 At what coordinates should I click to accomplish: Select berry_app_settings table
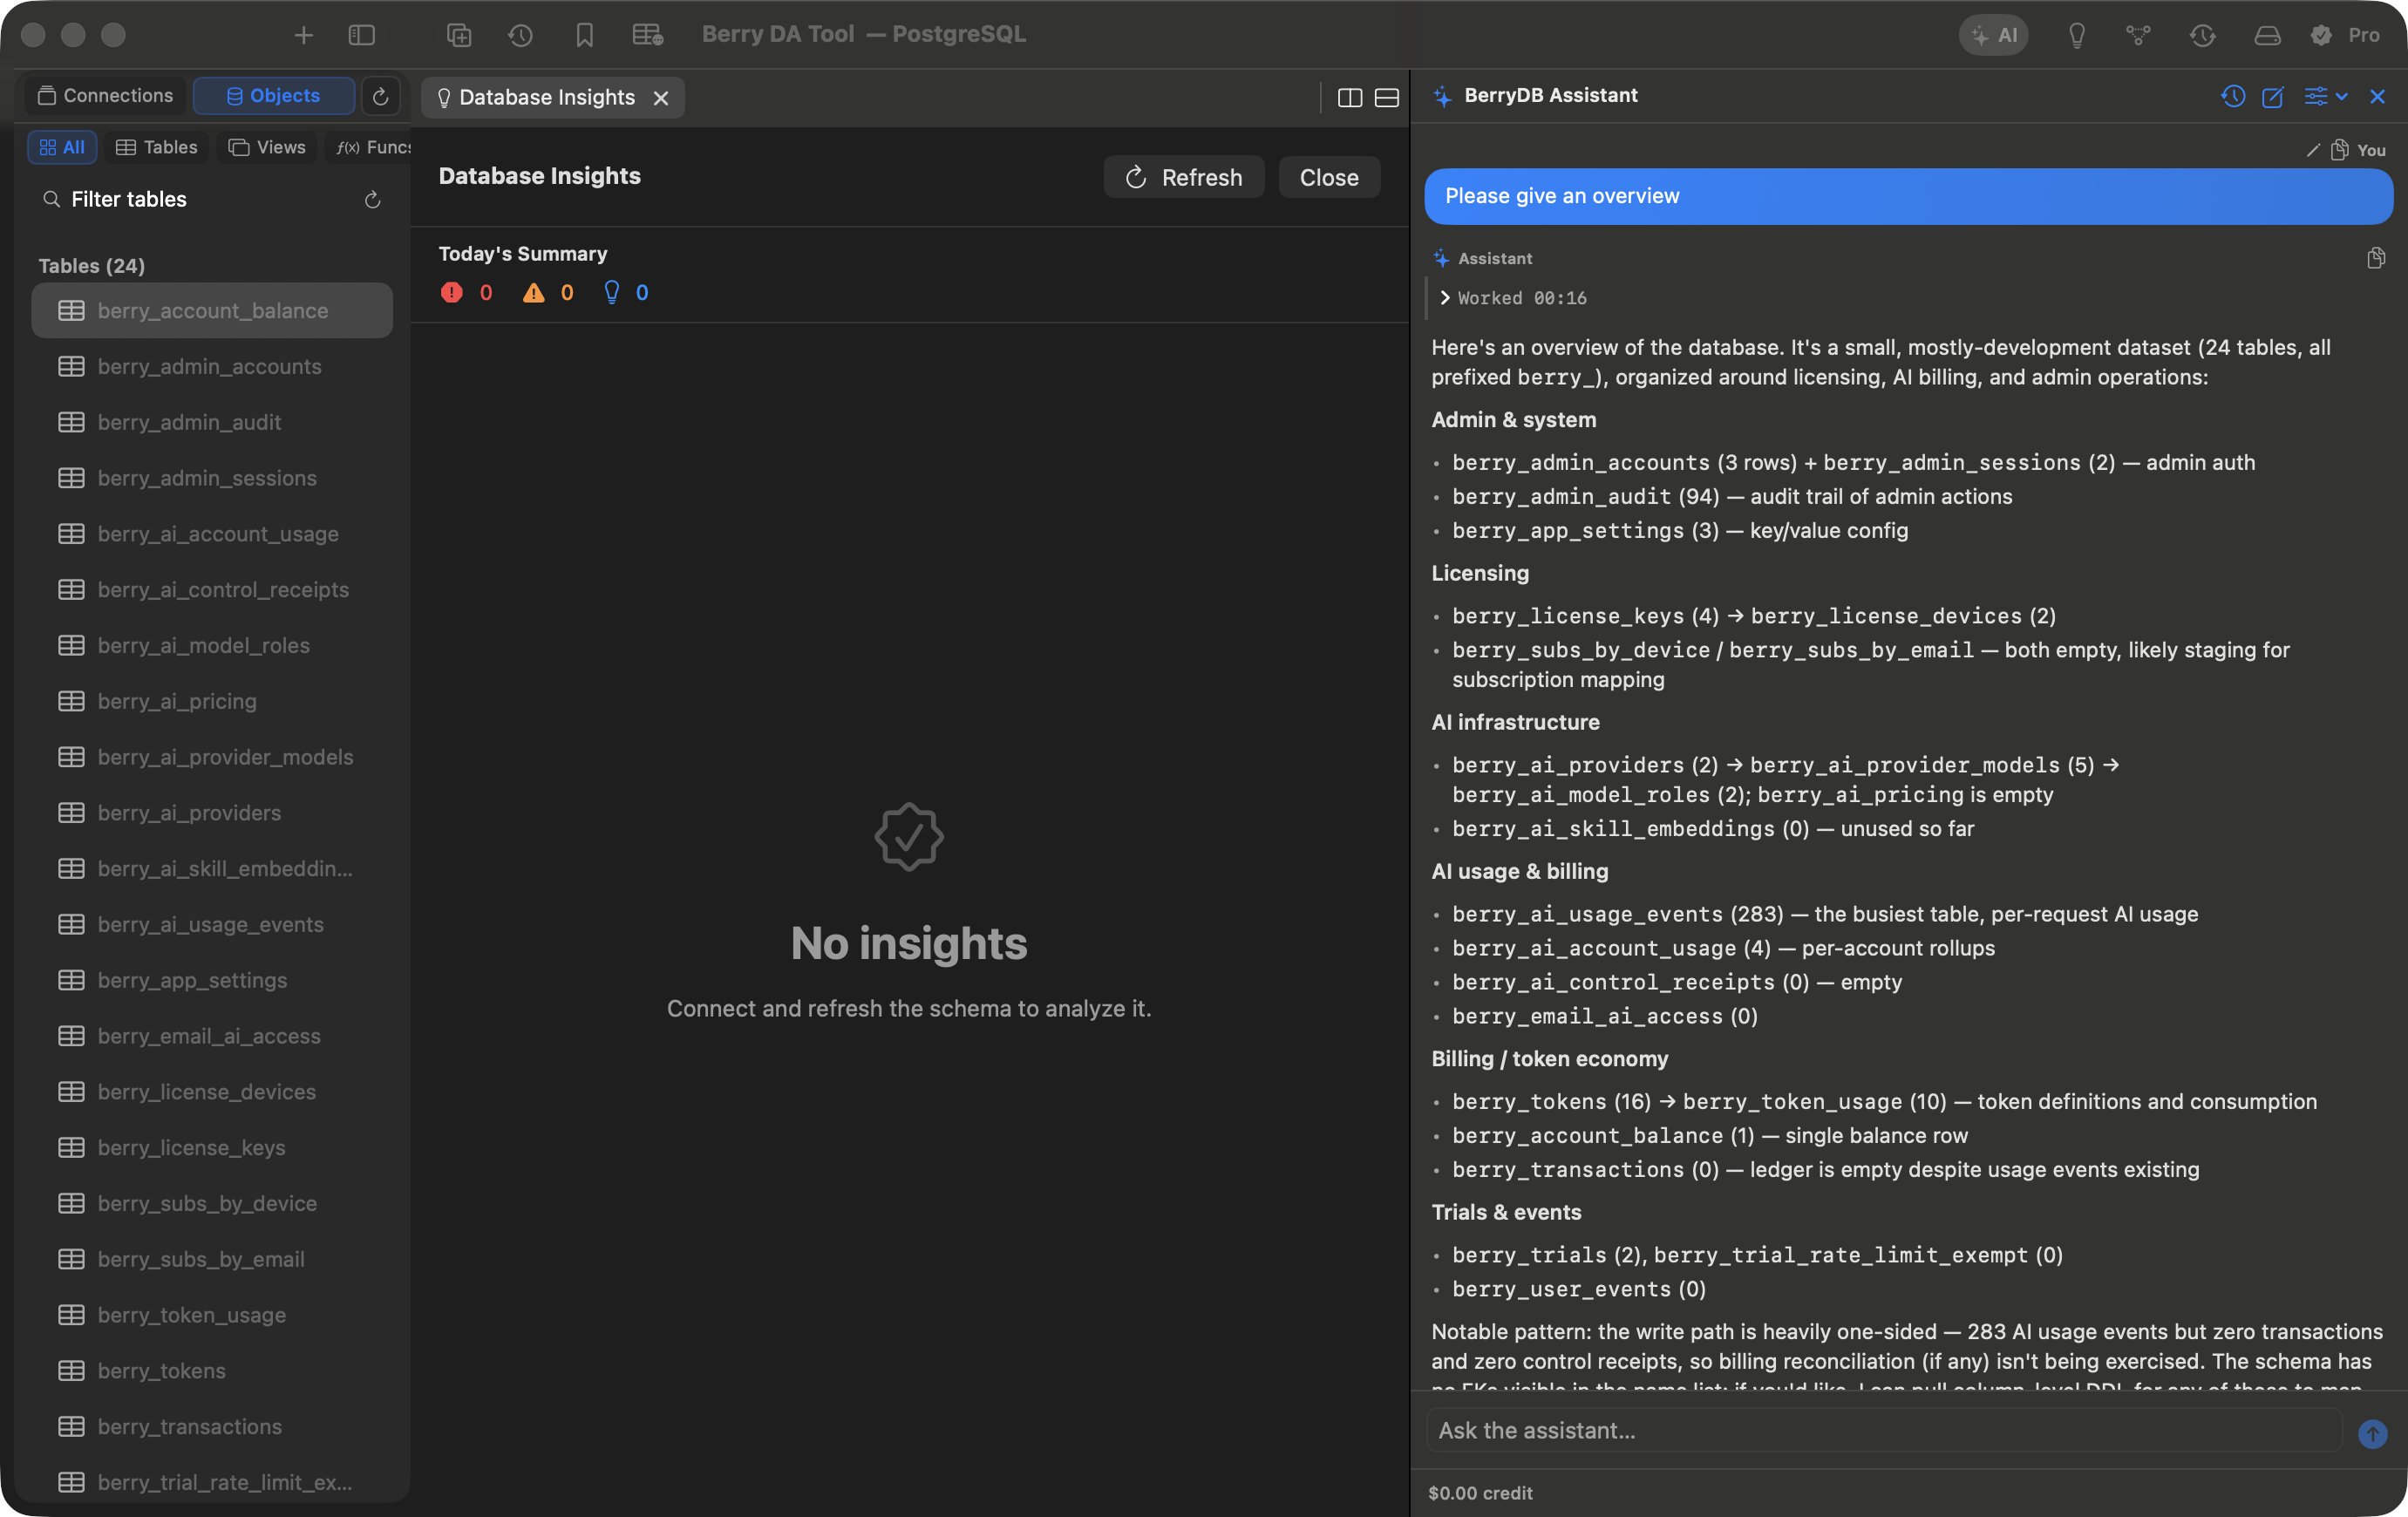point(212,980)
